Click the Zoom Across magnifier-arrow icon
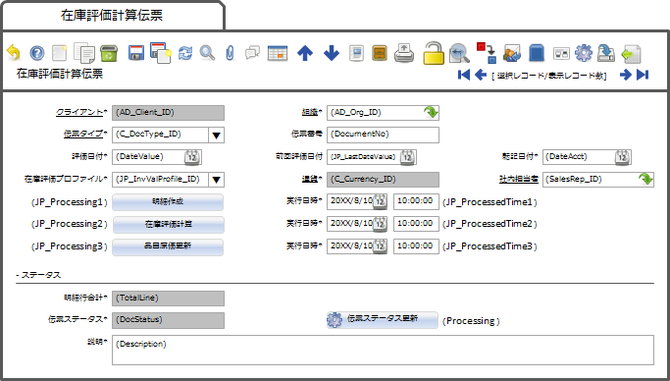The height and width of the screenshot is (381, 670). (x=459, y=53)
